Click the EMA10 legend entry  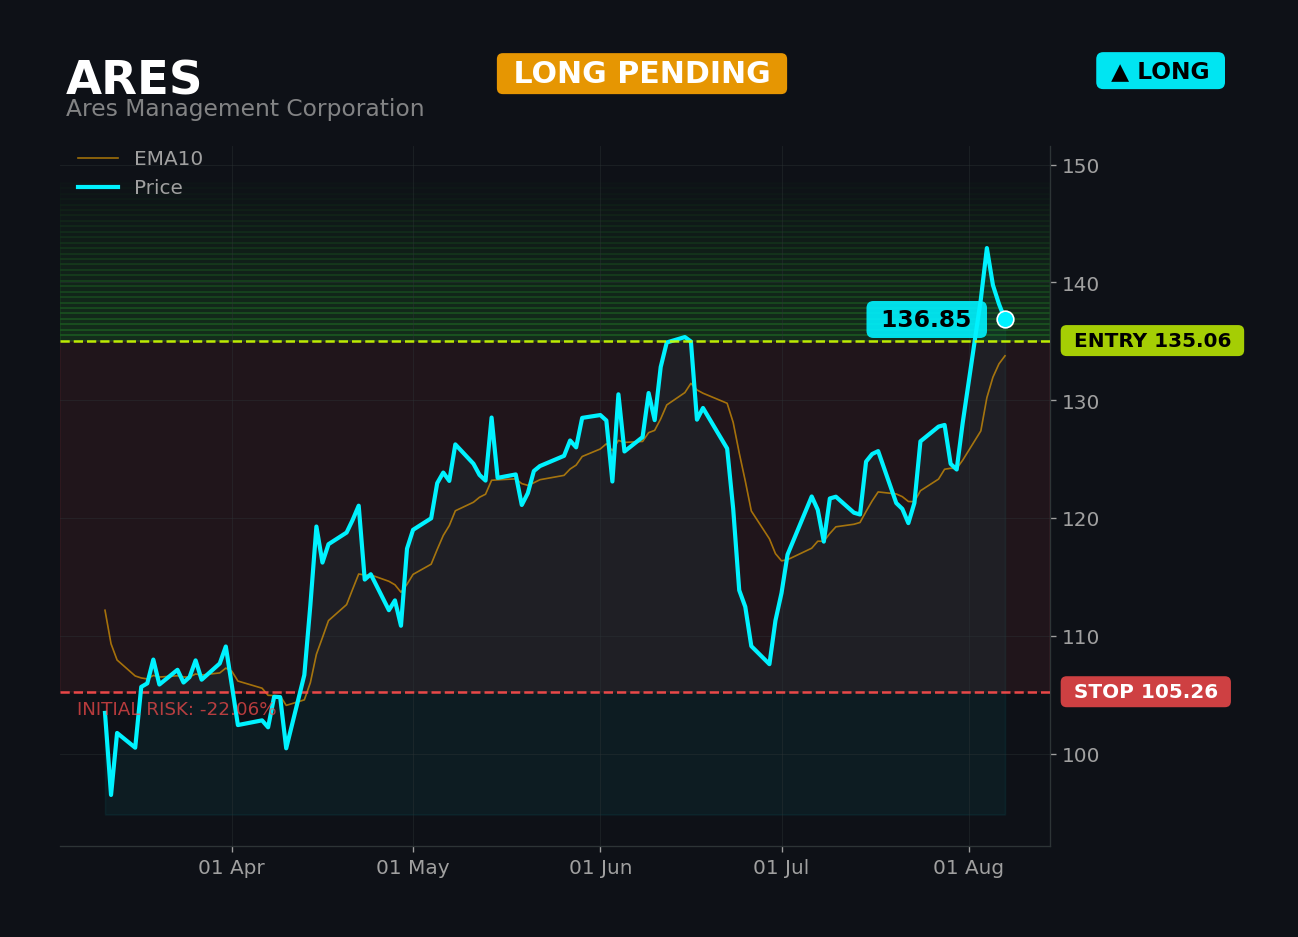(140, 159)
